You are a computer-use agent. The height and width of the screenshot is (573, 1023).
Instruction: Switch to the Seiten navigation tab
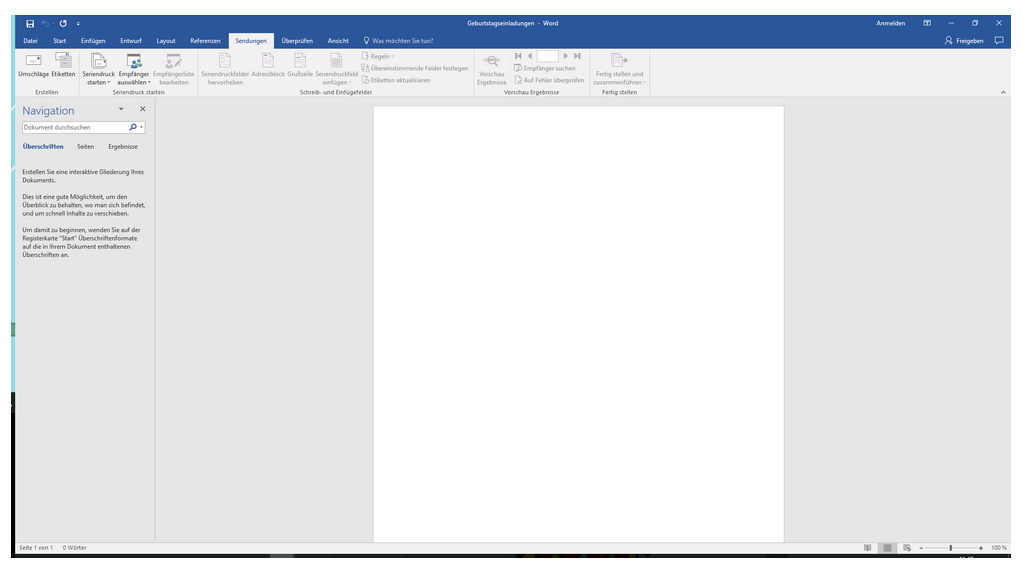[85, 147]
